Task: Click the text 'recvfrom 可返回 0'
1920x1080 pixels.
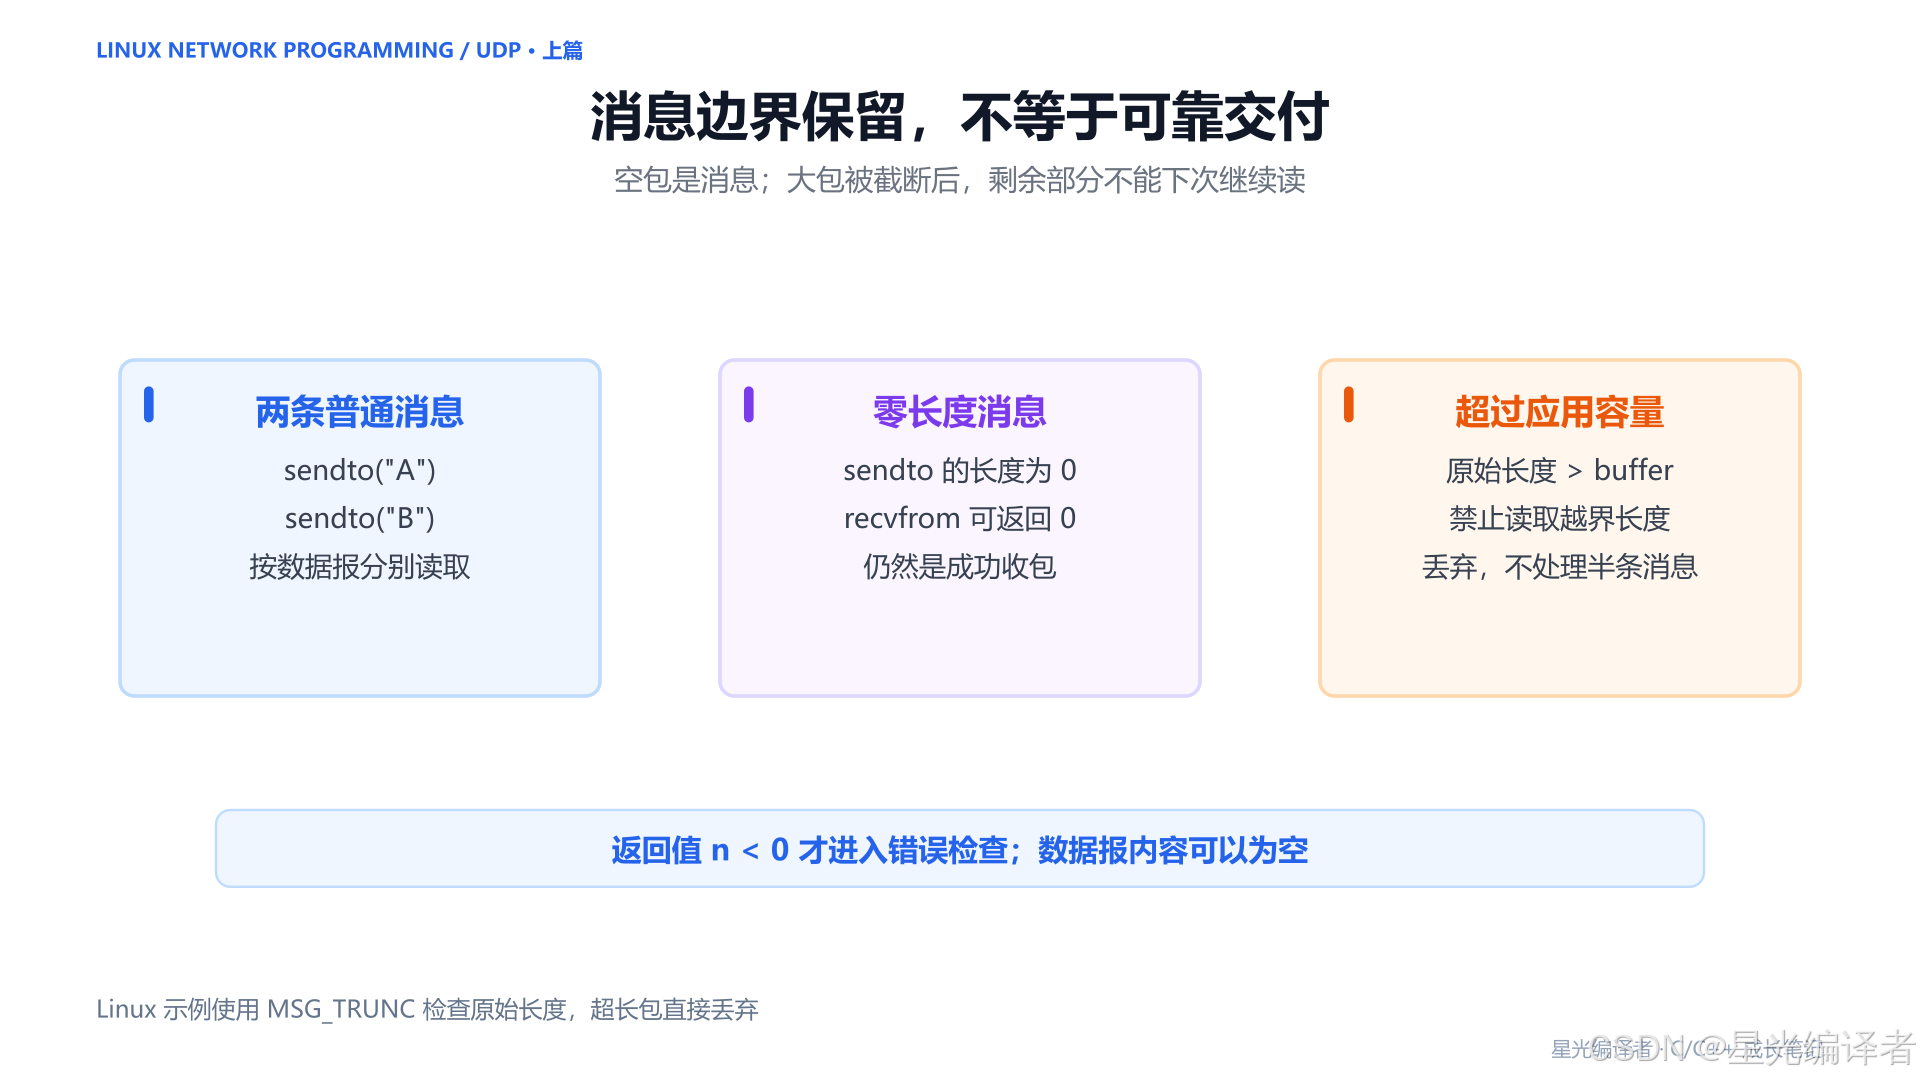Action: 959,518
